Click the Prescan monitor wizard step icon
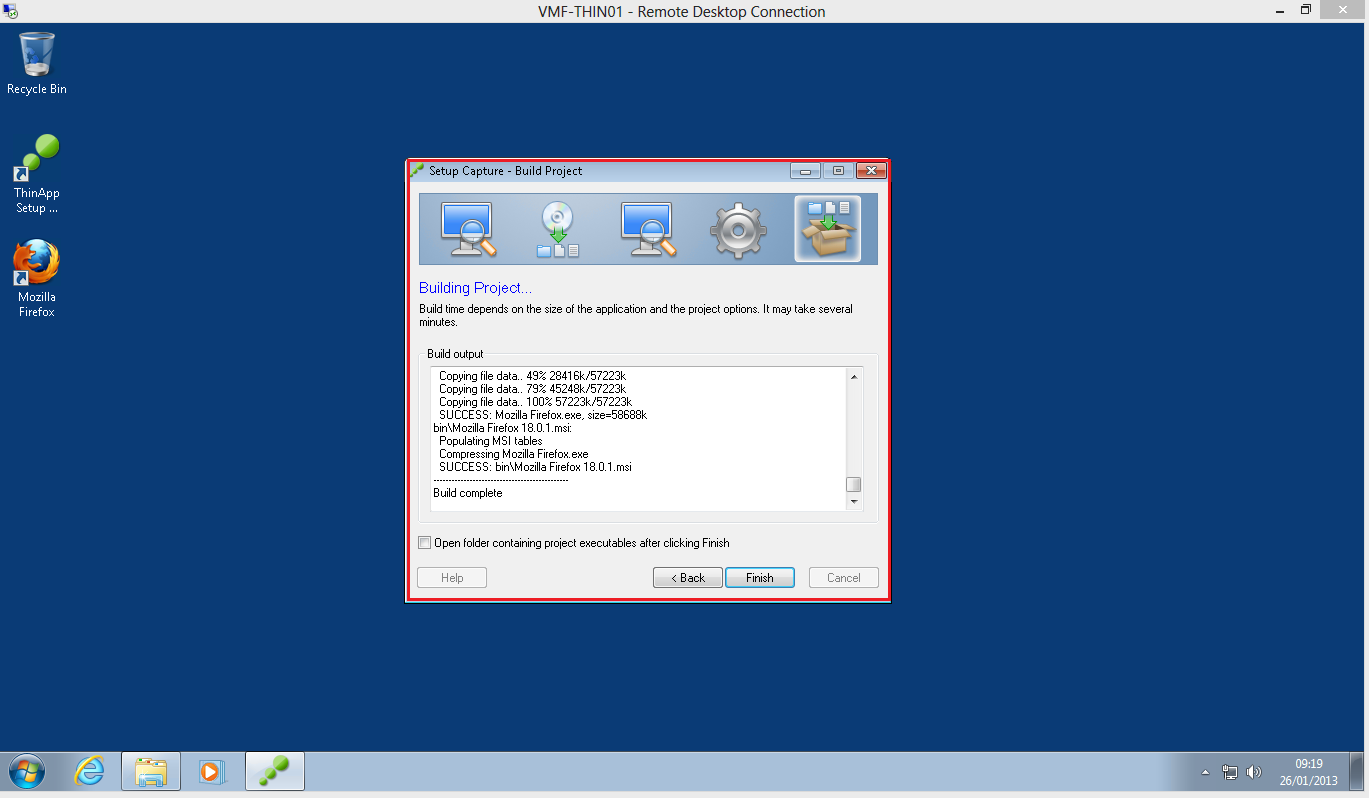1369x798 pixels. click(x=468, y=229)
